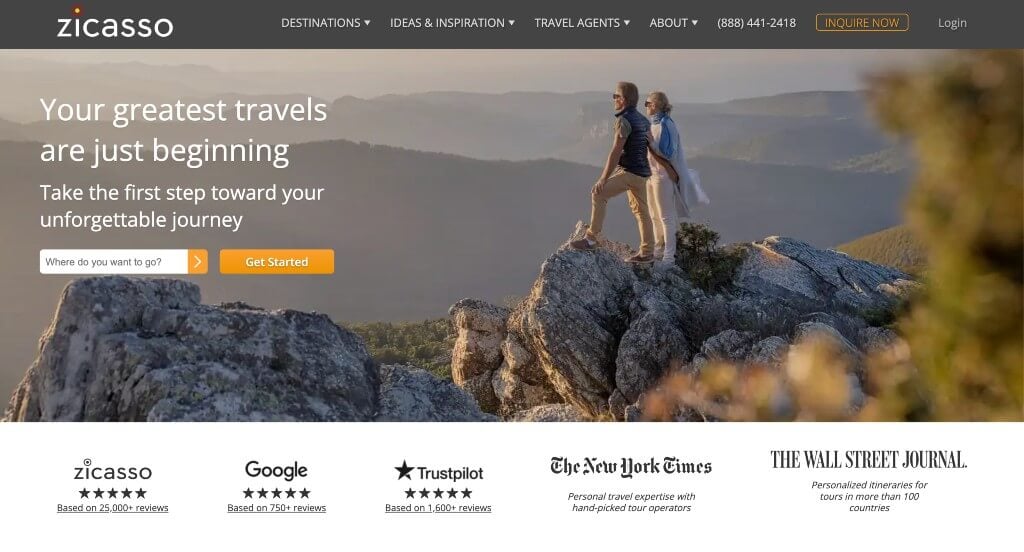Expand the Travel Agents menu
The height and width of the screenshot is (552, 1024).
click(x=582, y=23)
